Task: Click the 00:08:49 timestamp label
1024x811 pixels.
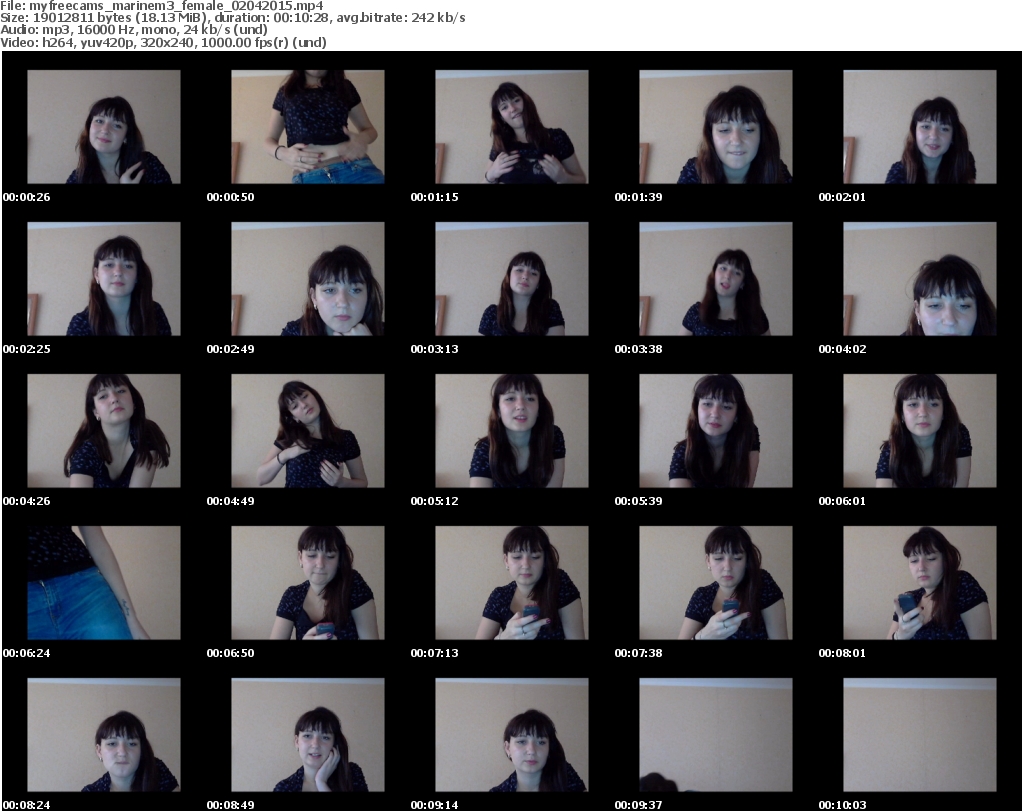Action: click(x=231, y=805)
